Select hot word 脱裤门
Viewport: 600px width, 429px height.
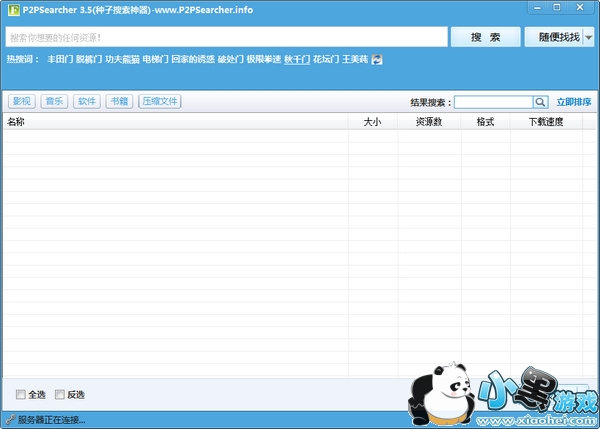[89, 59]
